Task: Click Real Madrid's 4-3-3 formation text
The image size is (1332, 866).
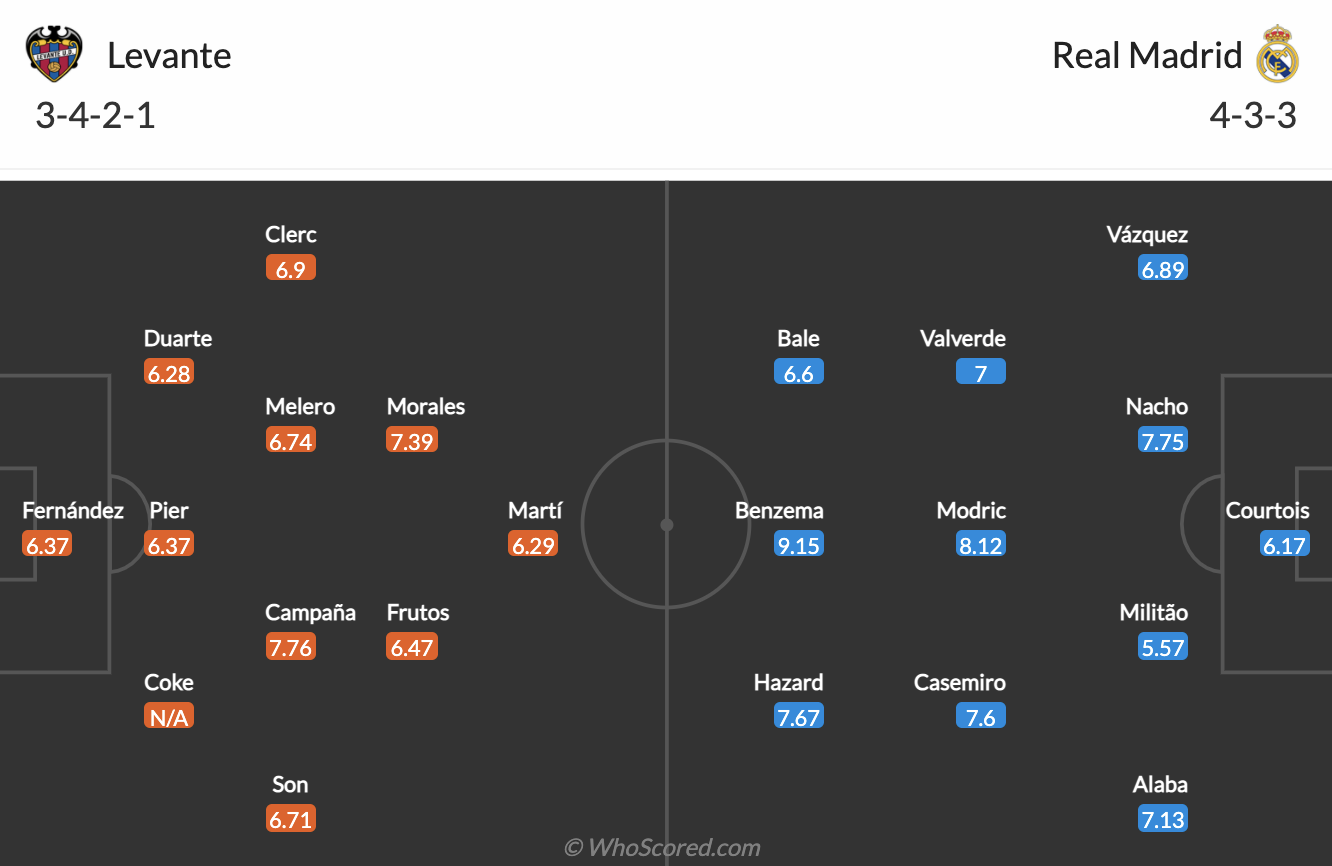Action: (x=1252, y=116)
